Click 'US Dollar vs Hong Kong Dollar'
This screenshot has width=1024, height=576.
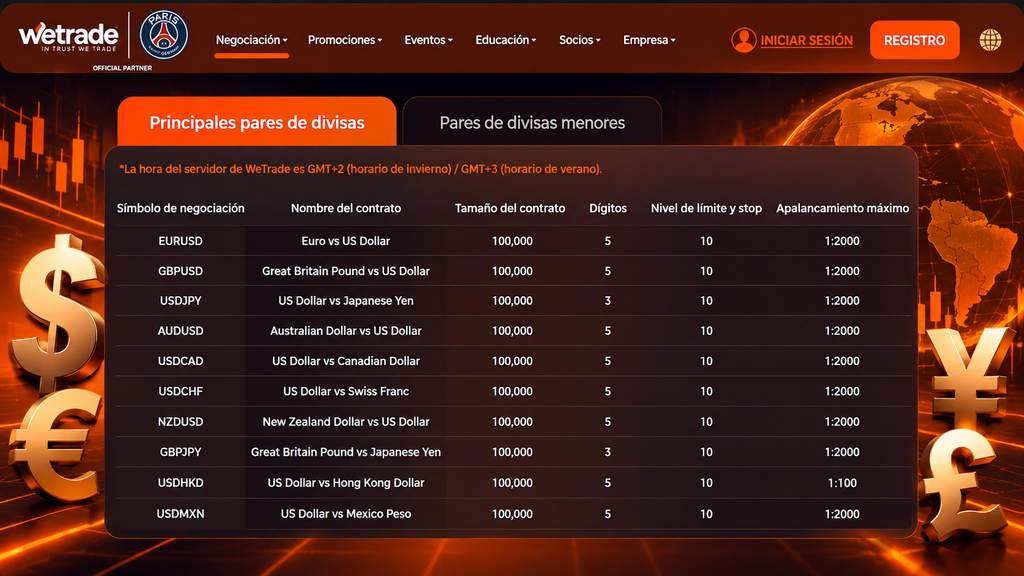click(x=345, y=483)
